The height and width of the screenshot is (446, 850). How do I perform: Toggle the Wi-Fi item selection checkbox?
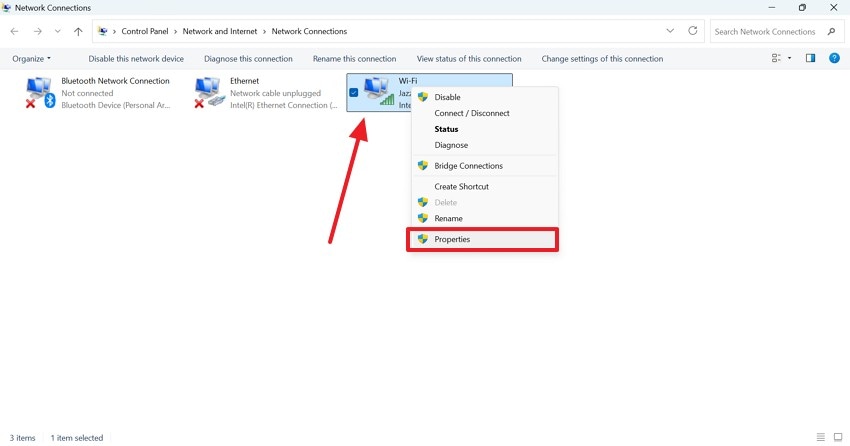coord(353,93)
